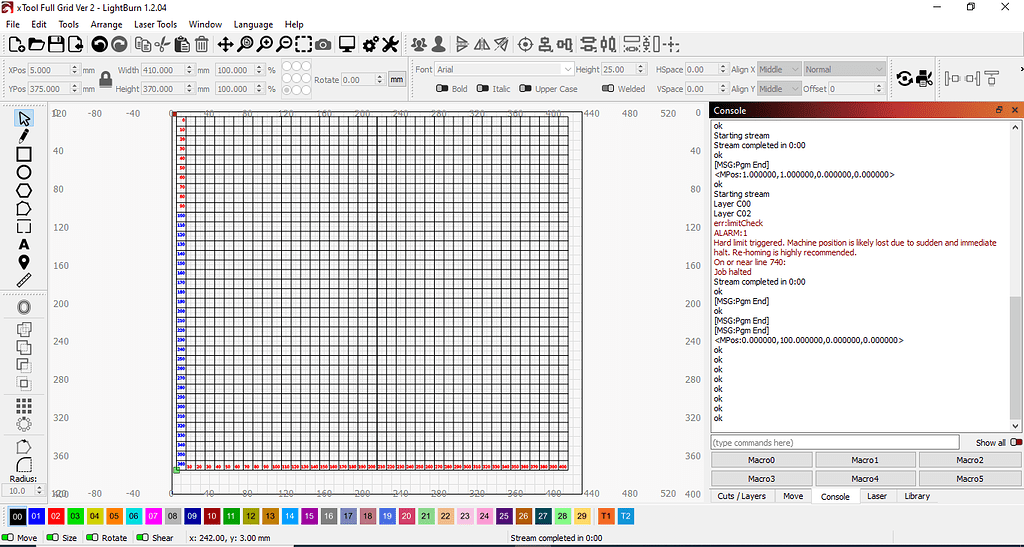Select the Draw Ellipse tool
The width and height of the screenshot is (1024, 547).
(24, 172)
